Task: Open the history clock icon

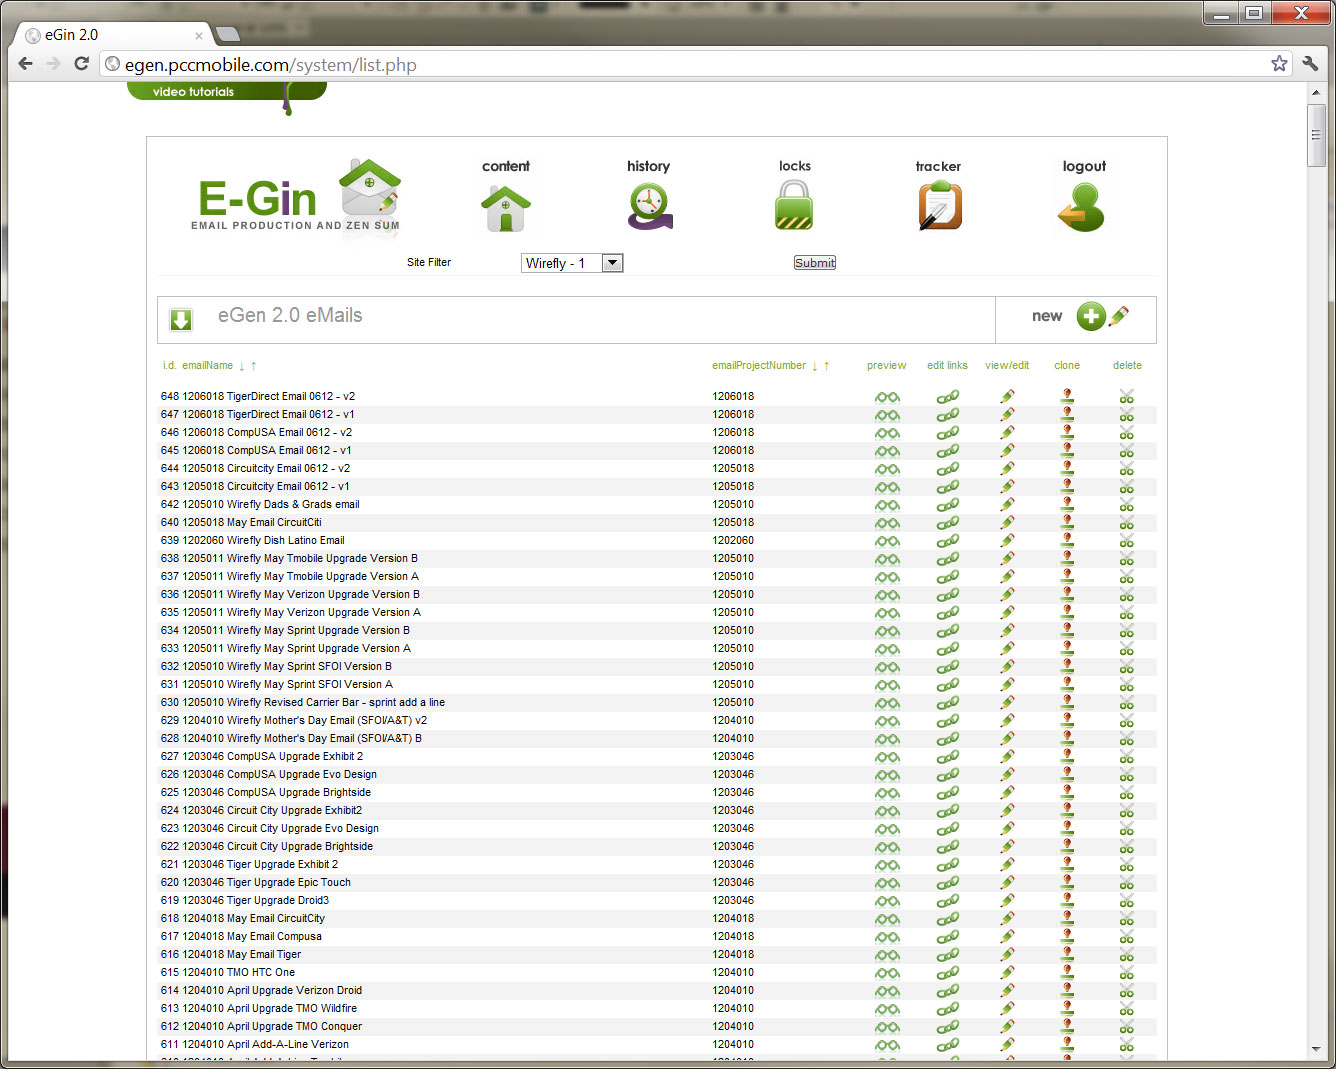Action: [649, 207]
